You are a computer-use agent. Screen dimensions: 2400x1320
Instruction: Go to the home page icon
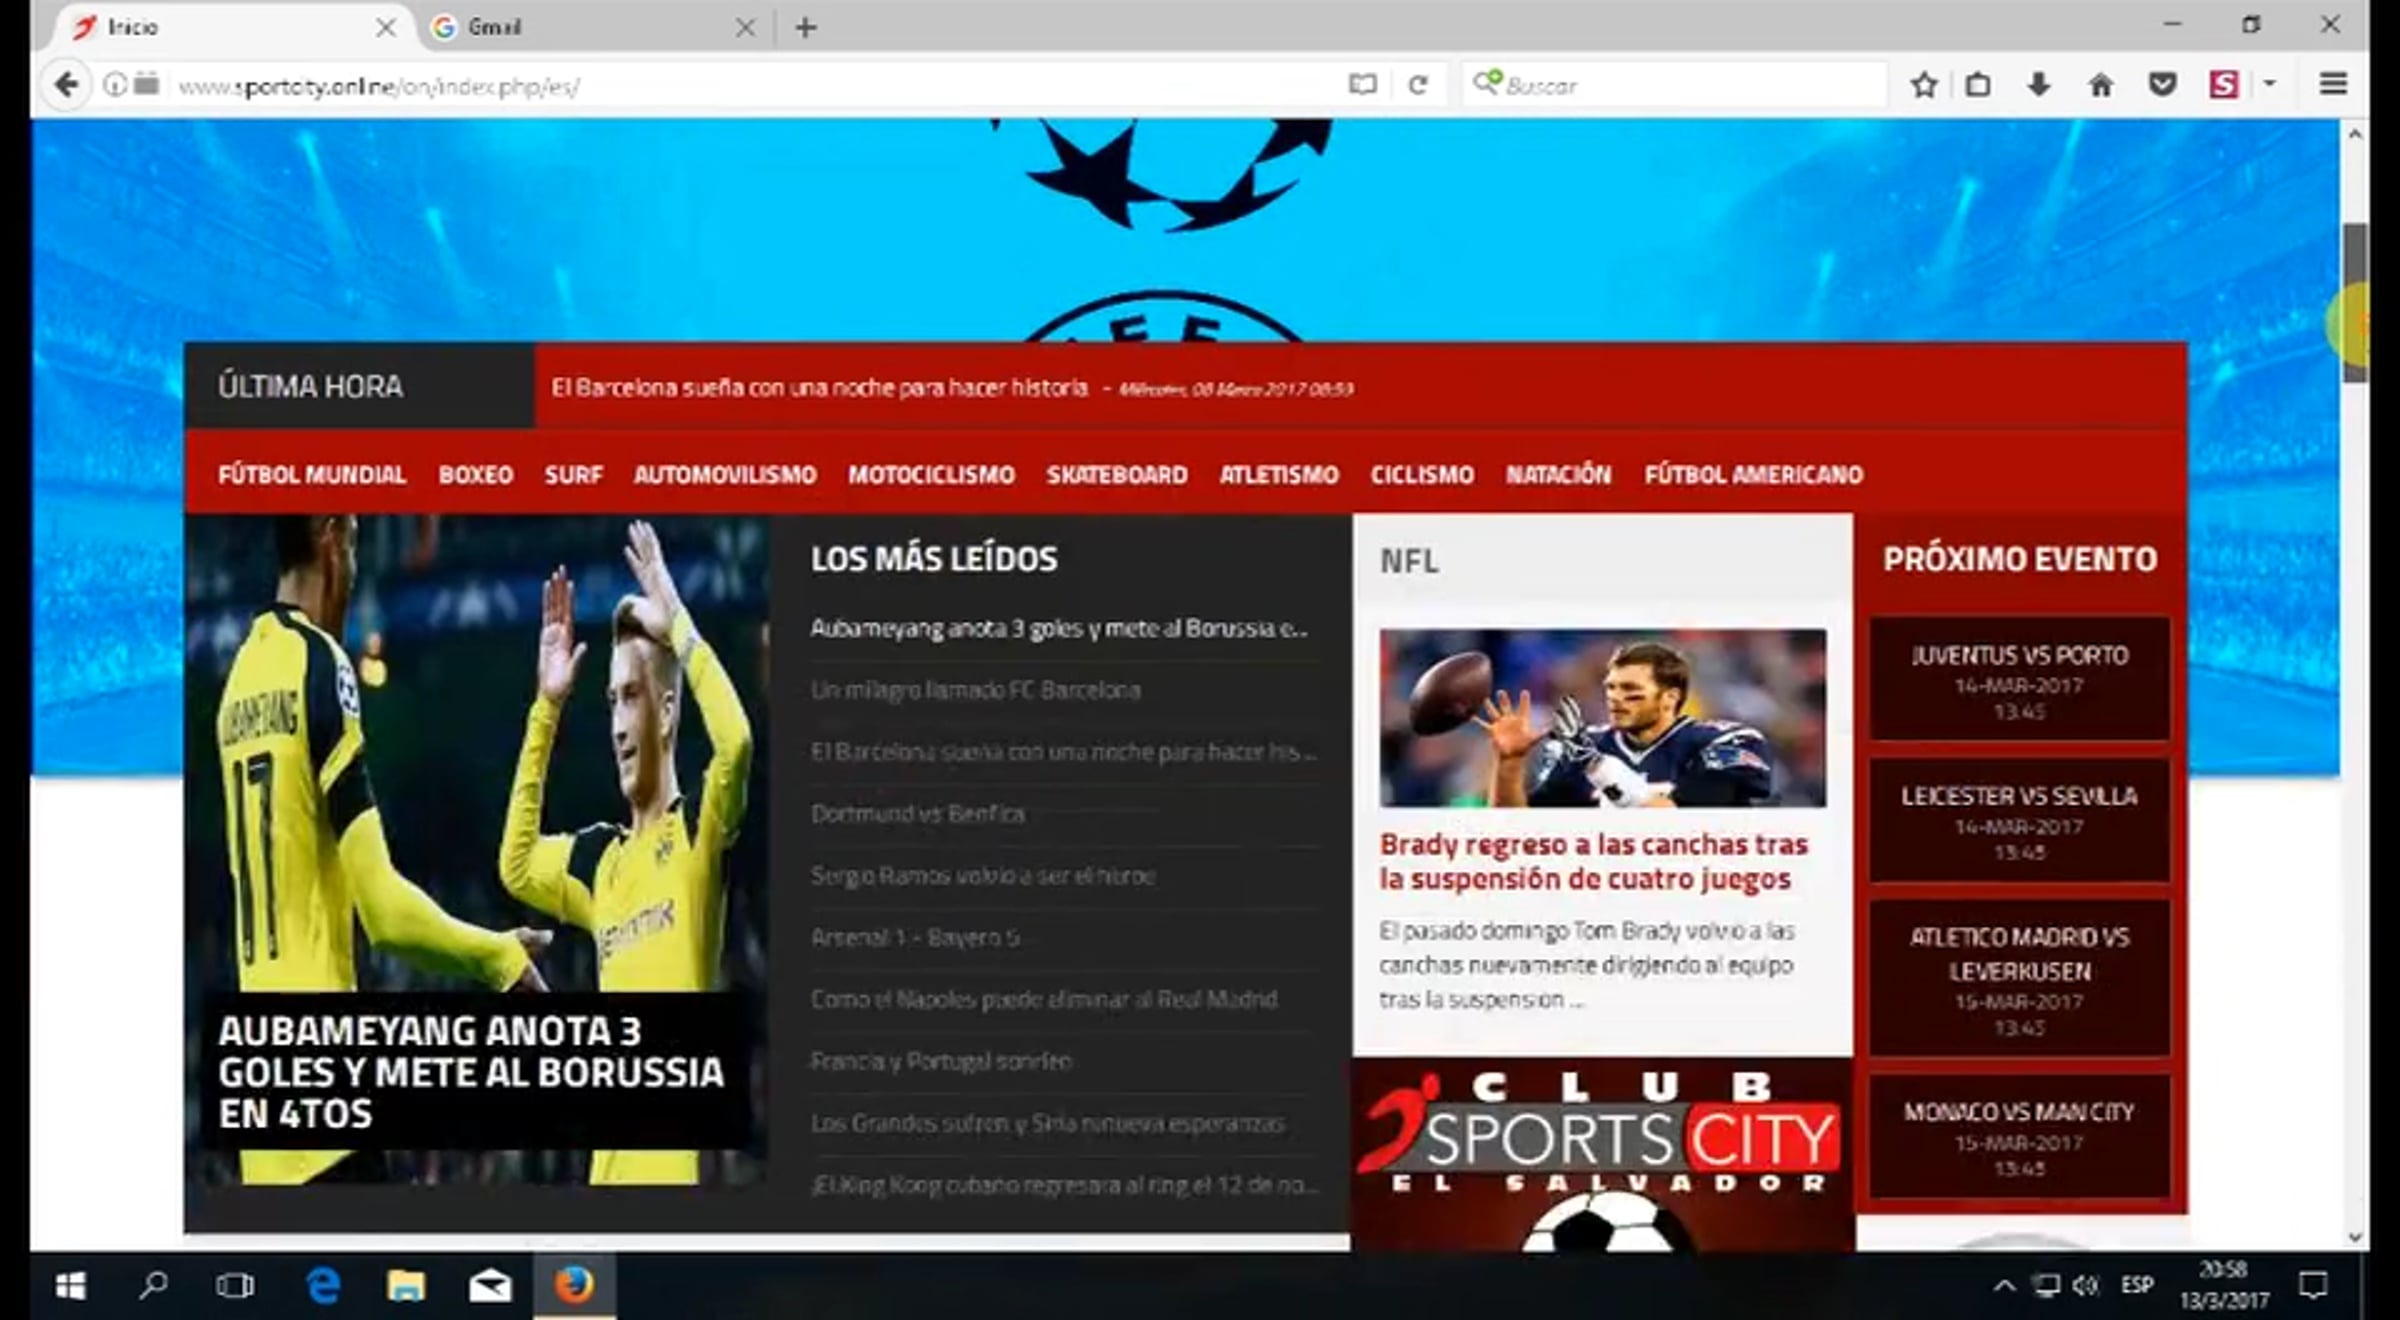pos(2101,85)
